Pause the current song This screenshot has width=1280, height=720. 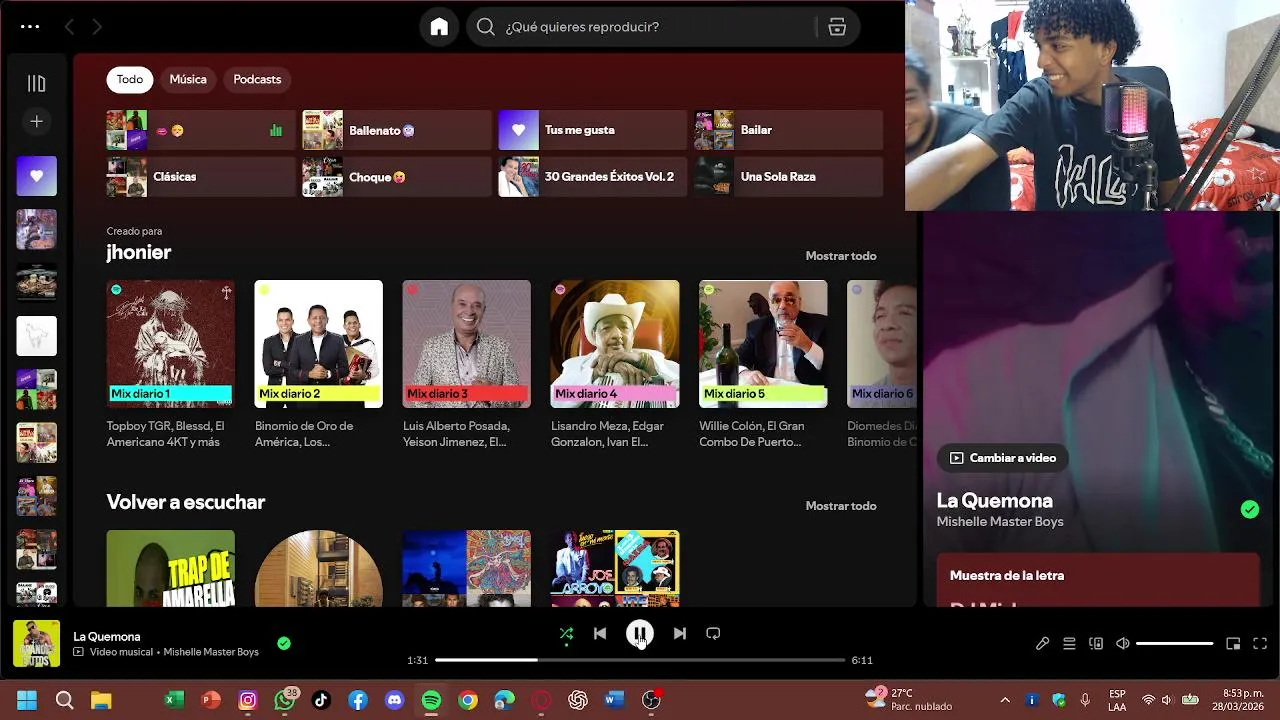(640, 633)
